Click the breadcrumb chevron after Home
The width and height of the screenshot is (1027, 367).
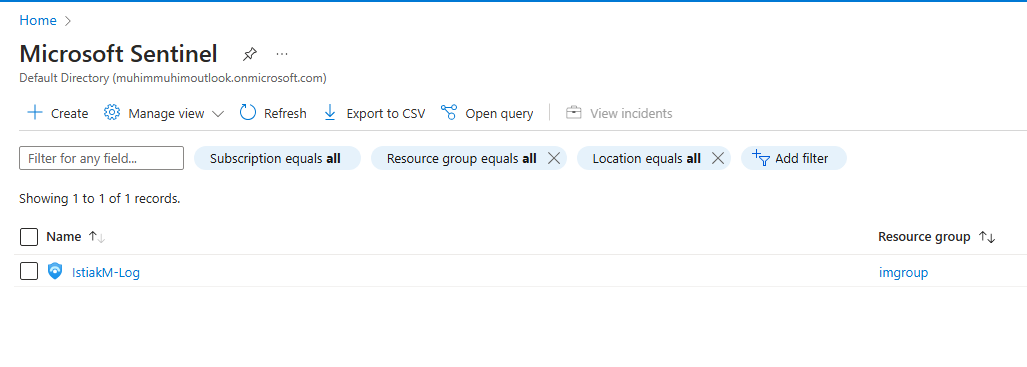point(67,21)
